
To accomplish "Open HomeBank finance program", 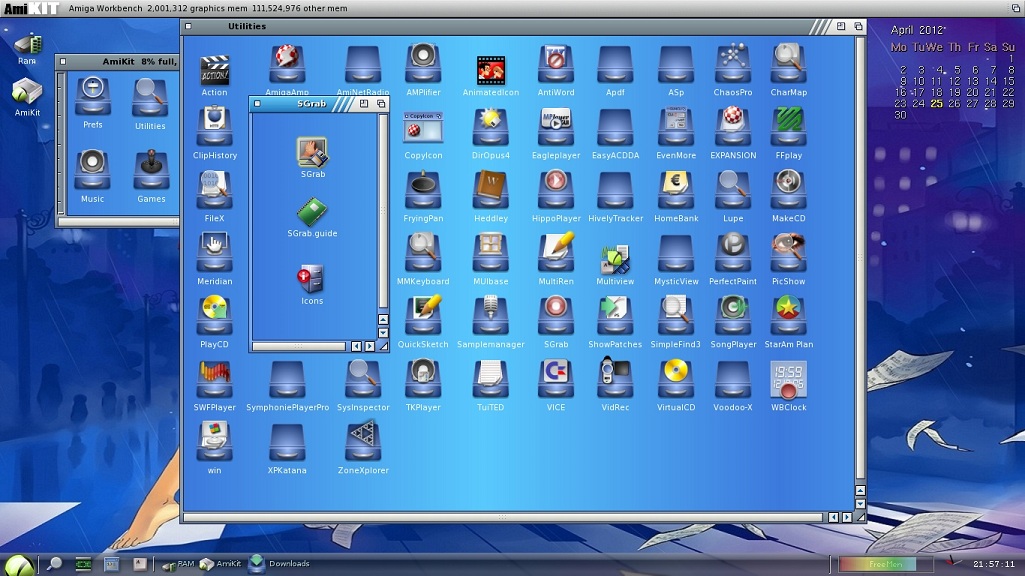I will (676, 190).
